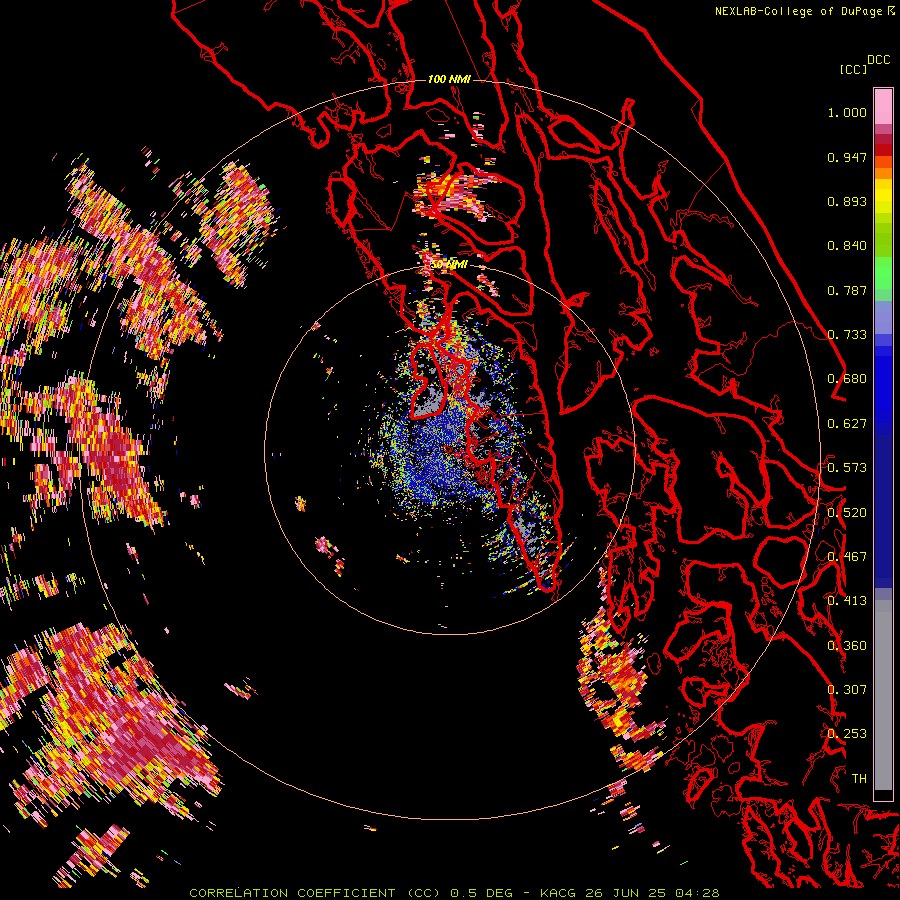Viewport: 900px width, 900px height.
Task: Select the 0.360 color scale value
Action: pos(847,646)
